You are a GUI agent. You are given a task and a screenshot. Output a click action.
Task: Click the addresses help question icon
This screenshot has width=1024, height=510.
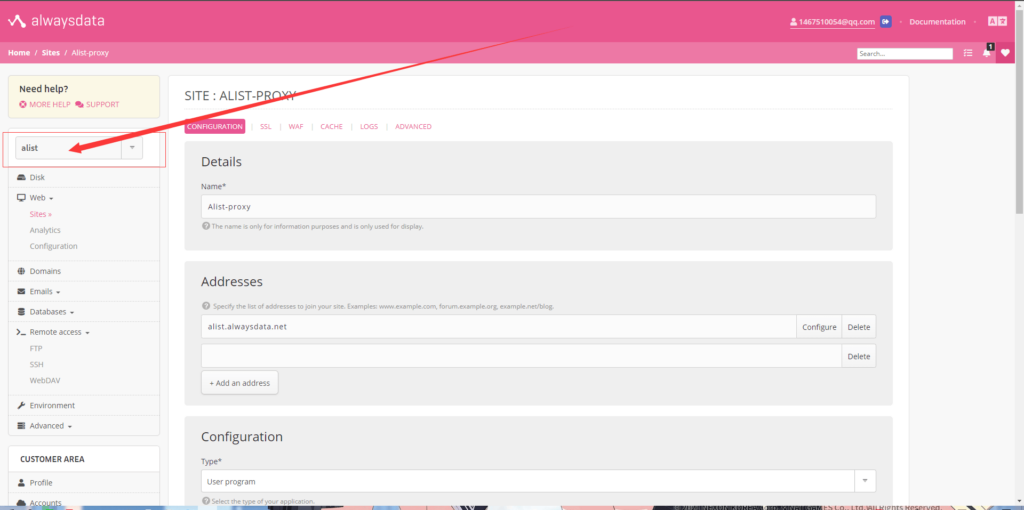point(206,306)
